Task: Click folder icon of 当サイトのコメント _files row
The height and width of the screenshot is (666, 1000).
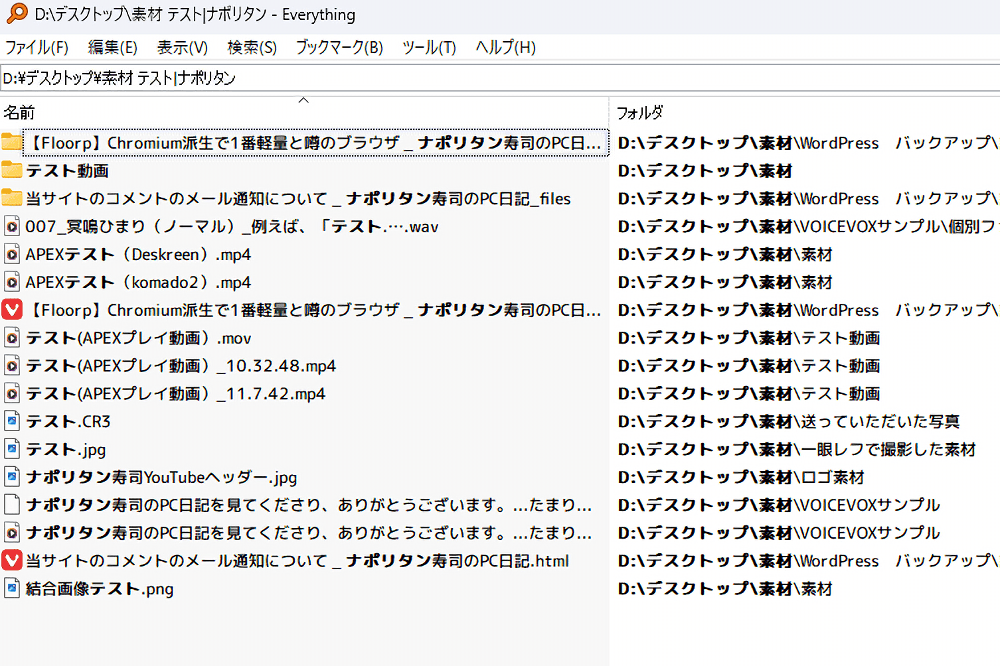Action: click(x=11, y=198)
